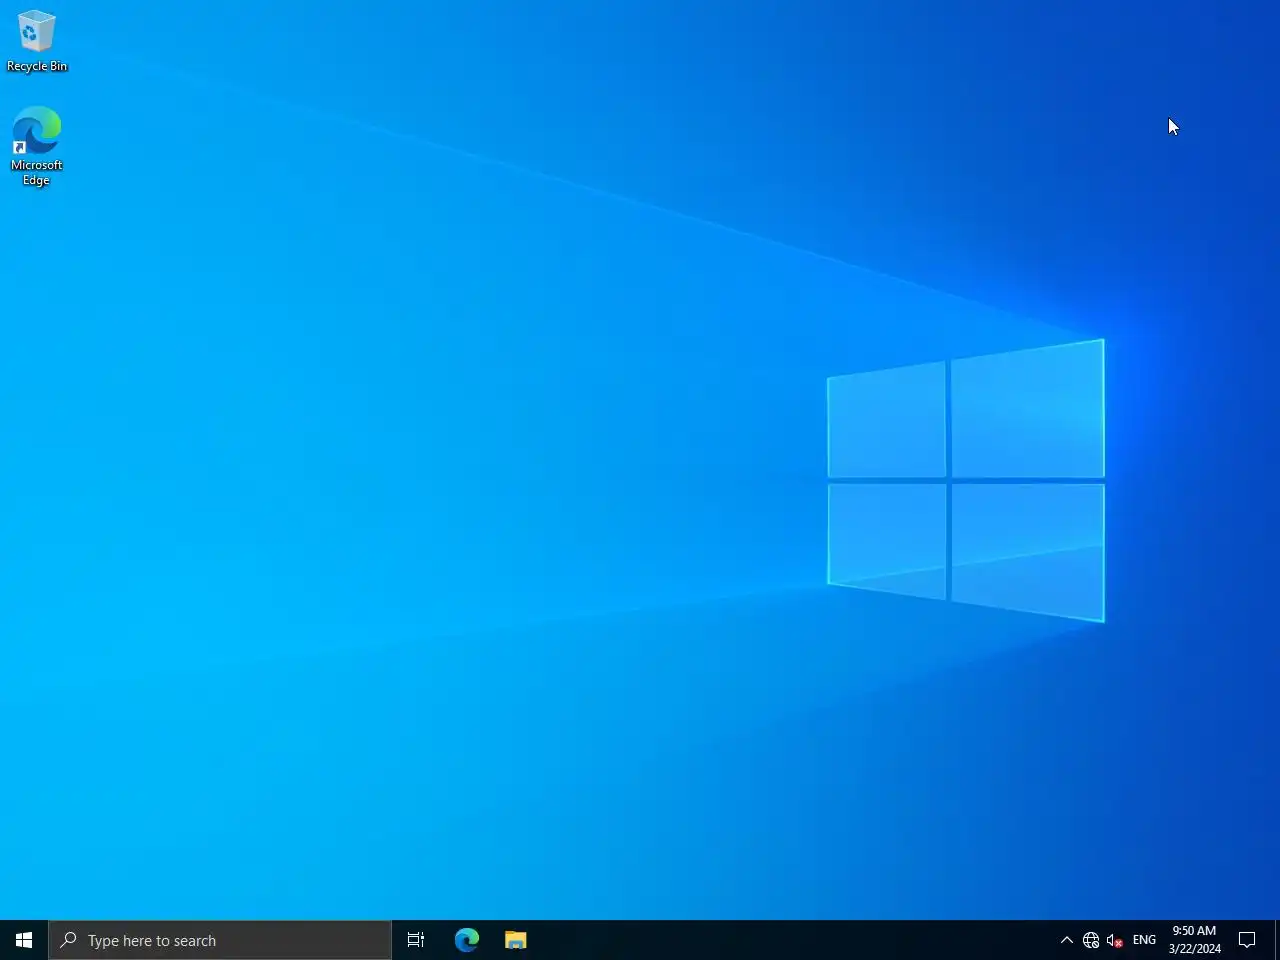Open File Explorer from the taskbar

[516, 940]
